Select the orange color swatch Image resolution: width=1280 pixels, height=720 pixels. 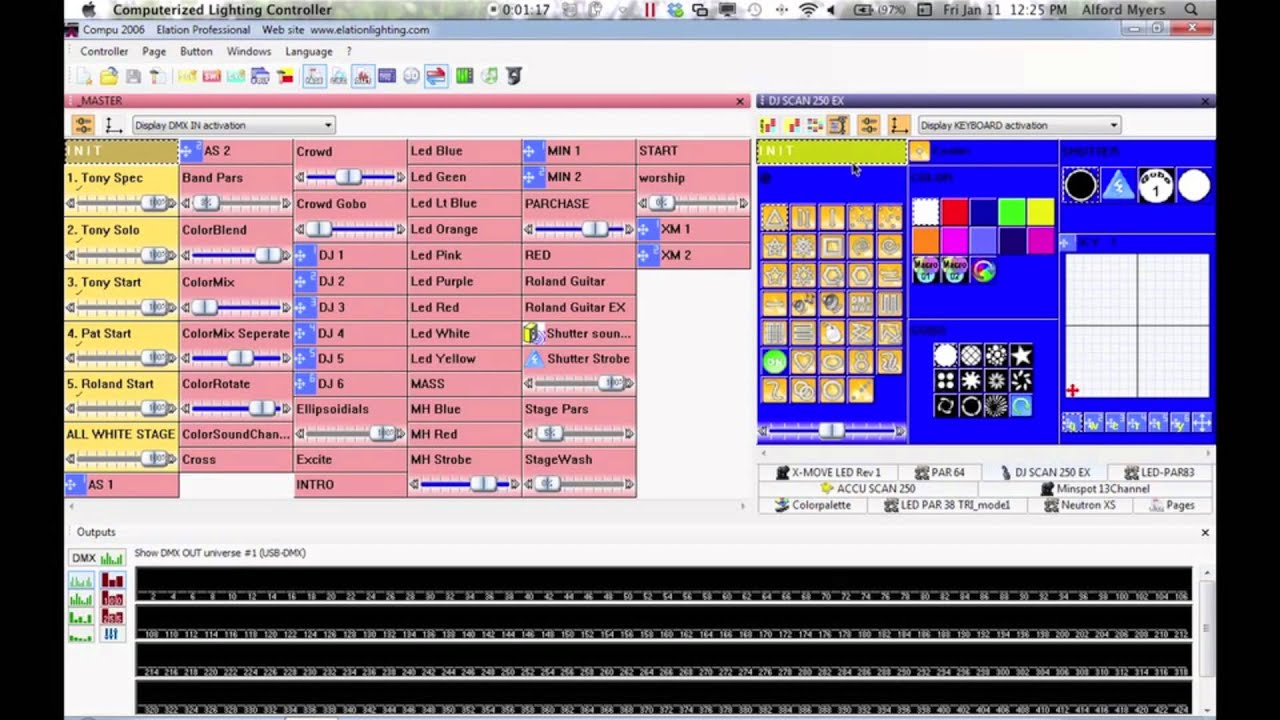click(926, 241)
